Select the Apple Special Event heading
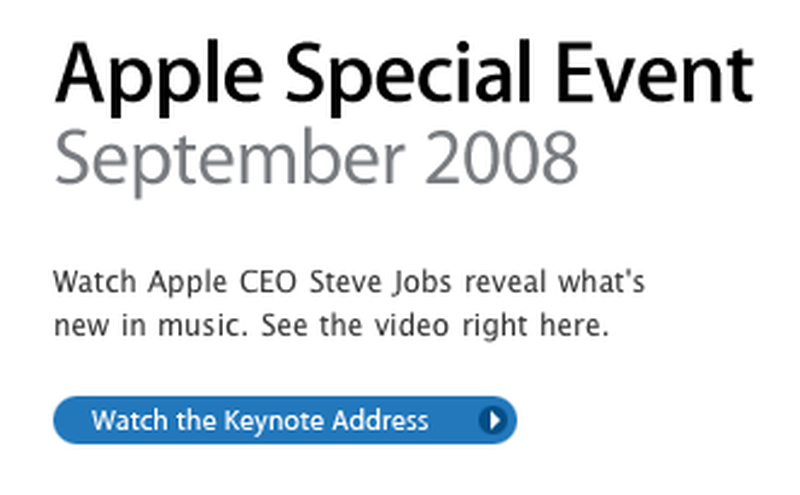Image resolution: width=800 pixels, height=495 pixels. click(x=405, y=78)
